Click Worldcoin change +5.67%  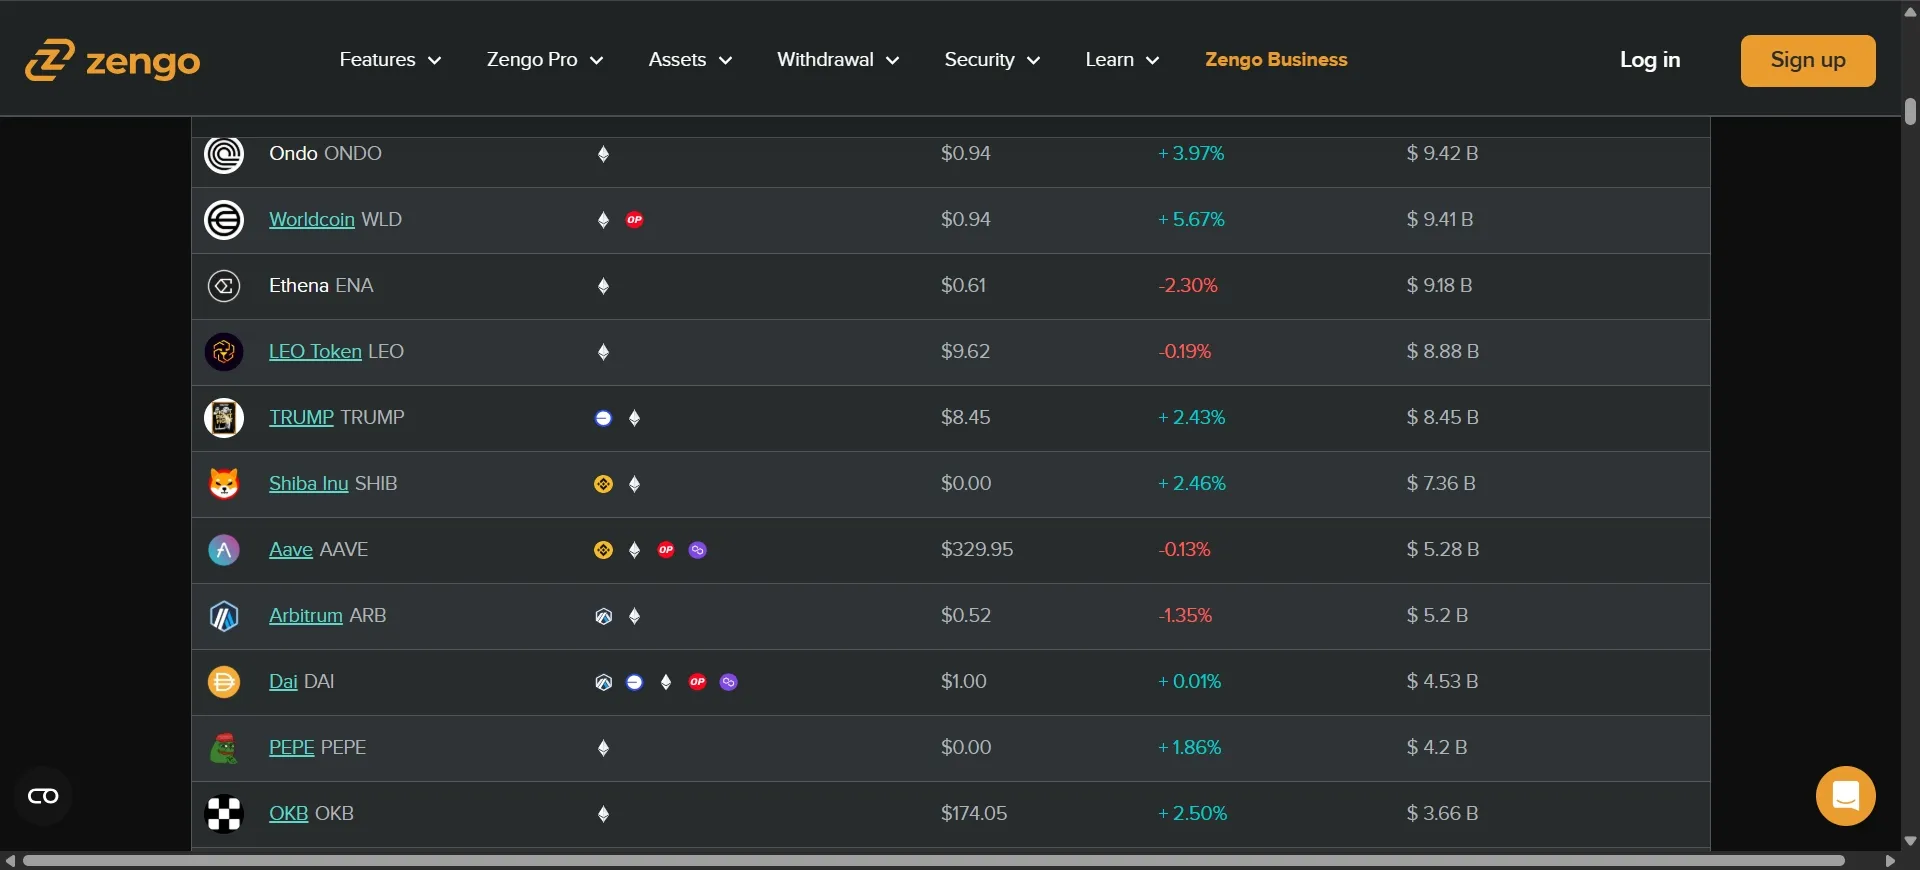coord(1191,220)
